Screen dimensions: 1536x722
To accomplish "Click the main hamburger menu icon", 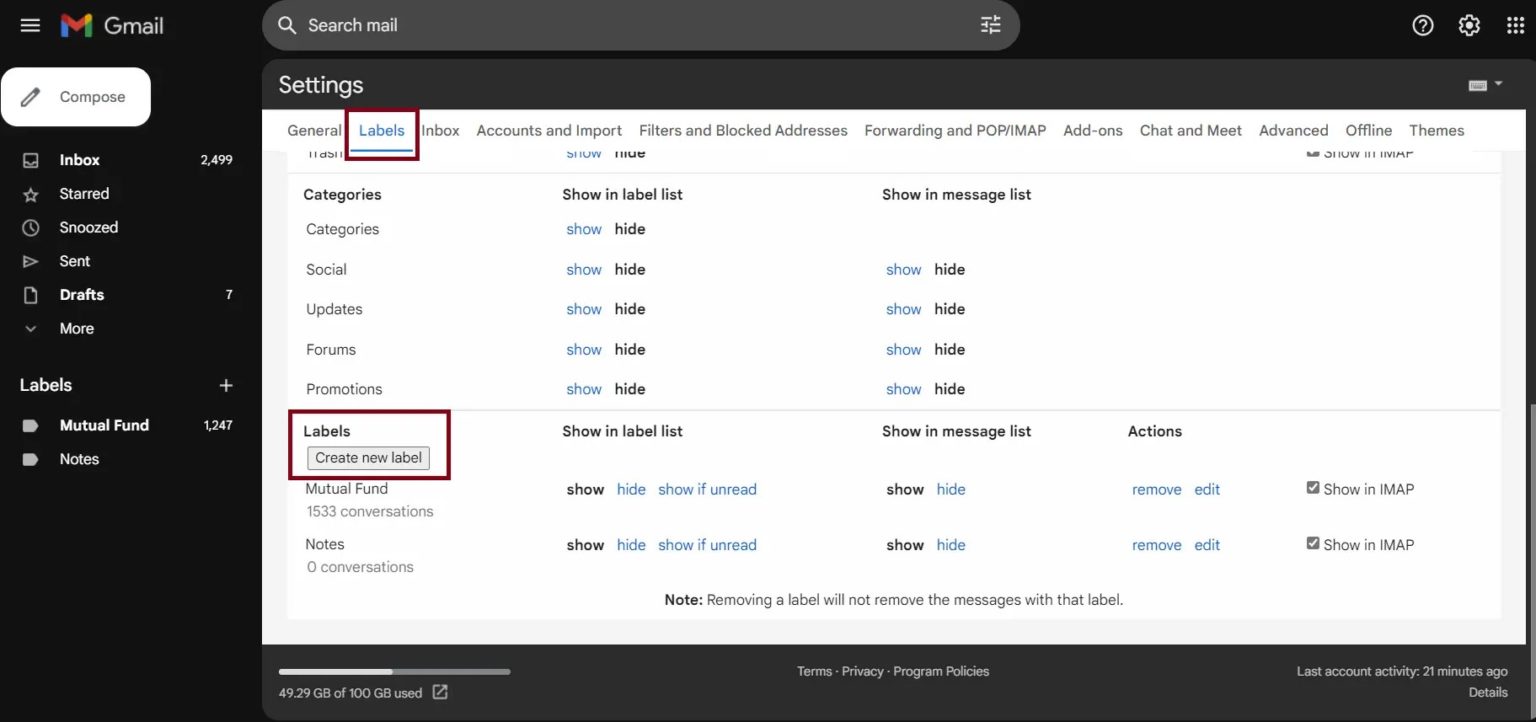I will coord(30,25).
